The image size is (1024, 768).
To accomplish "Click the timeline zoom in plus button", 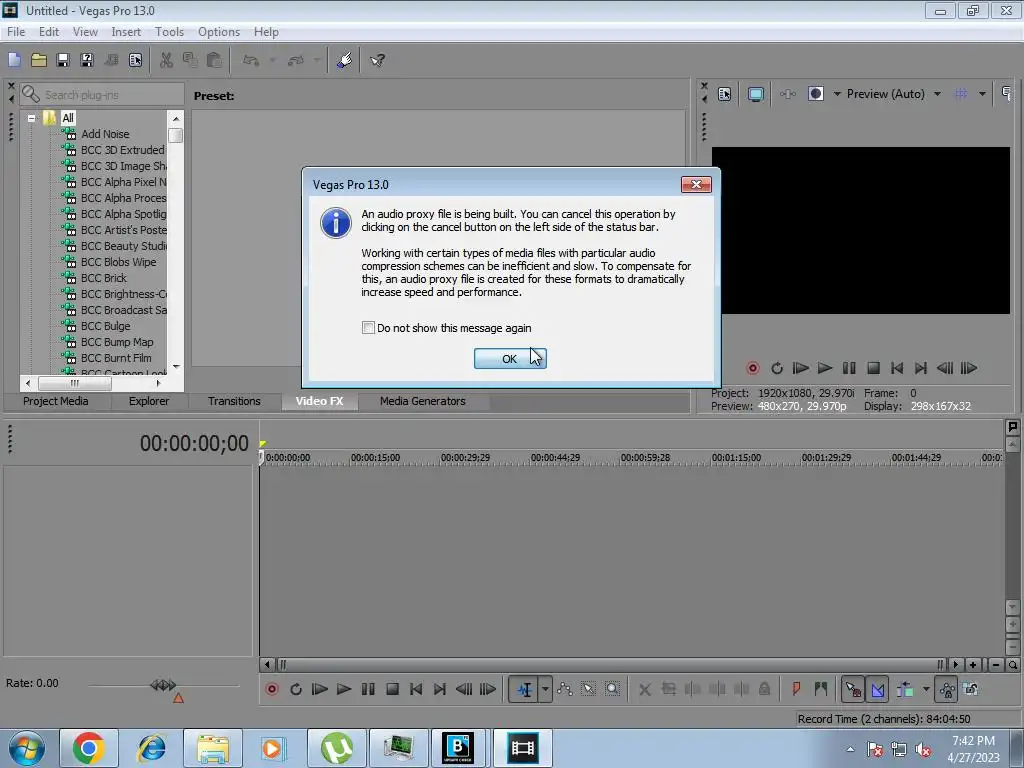I will tap(973, 665).
